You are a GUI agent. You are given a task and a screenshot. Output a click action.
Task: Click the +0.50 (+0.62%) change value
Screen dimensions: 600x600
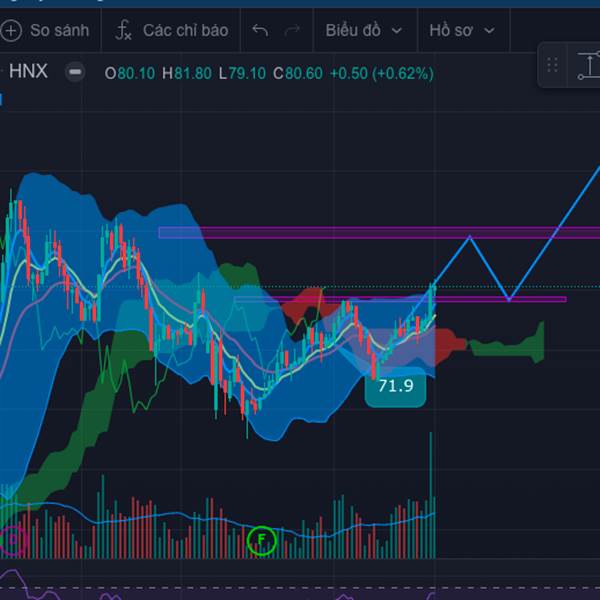click(382, 73)
